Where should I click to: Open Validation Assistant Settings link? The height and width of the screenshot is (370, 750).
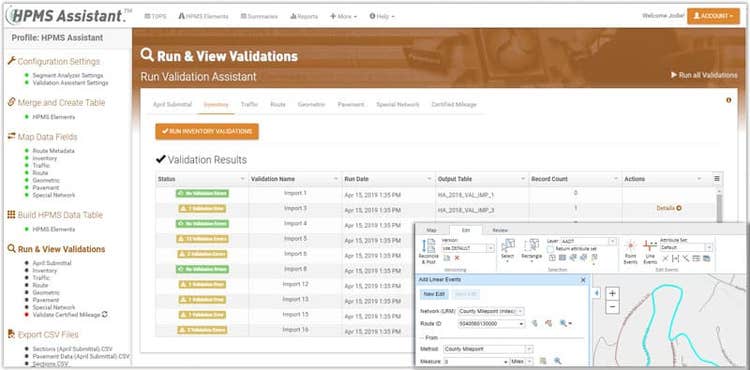pos(70,83)
